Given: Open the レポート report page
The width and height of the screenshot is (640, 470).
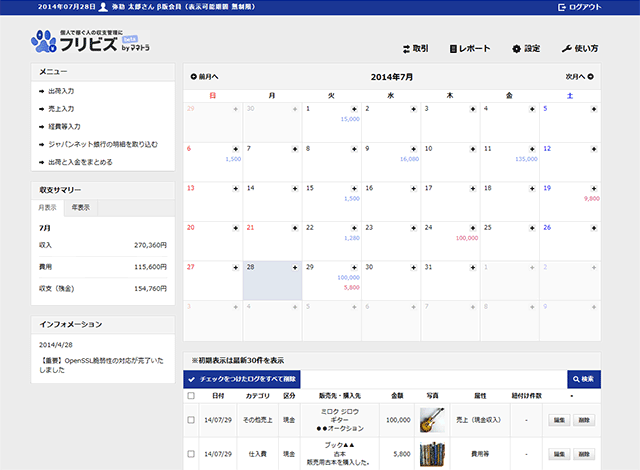Looking at the screenshot, I should tap(470, 48).
